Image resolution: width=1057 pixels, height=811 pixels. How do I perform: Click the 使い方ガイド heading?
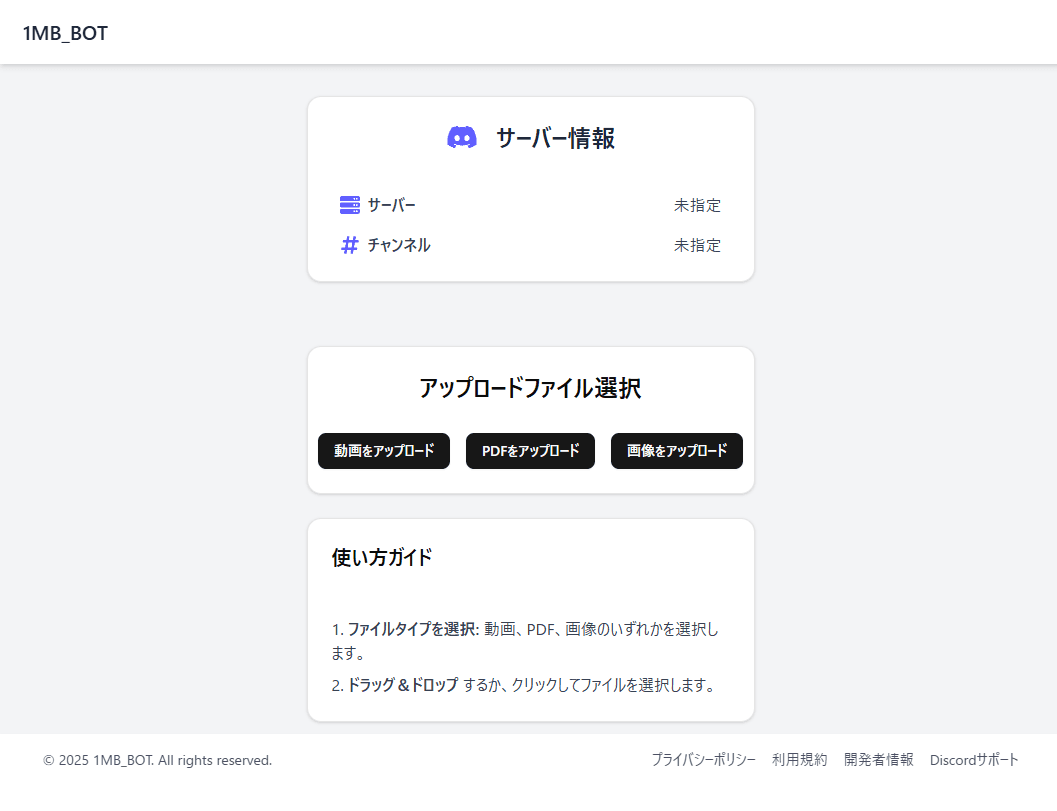tap(380, 558)
